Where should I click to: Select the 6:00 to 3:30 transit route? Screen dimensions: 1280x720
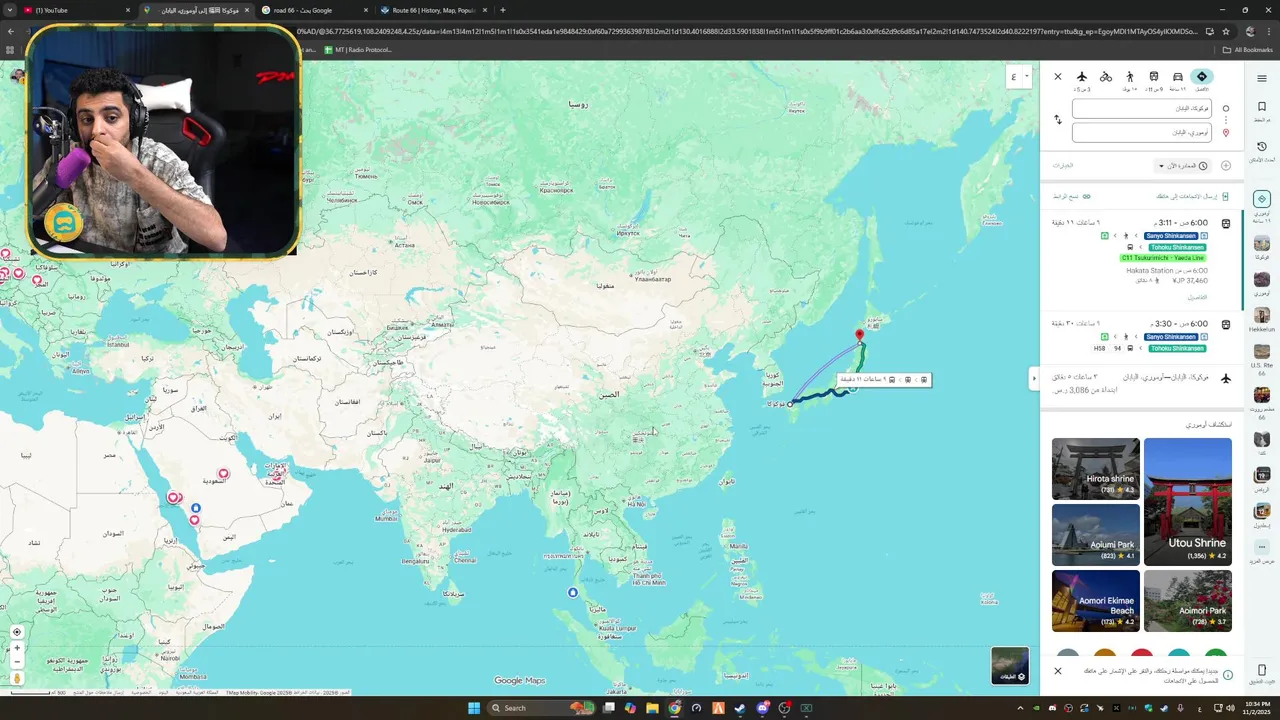pos(1141,336)
